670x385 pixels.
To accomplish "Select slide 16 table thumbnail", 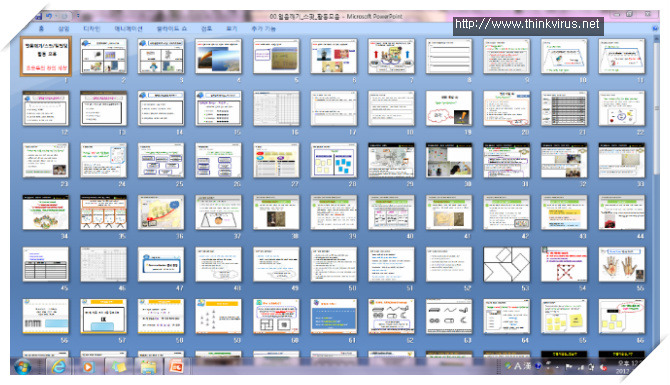I will [276, 108].
